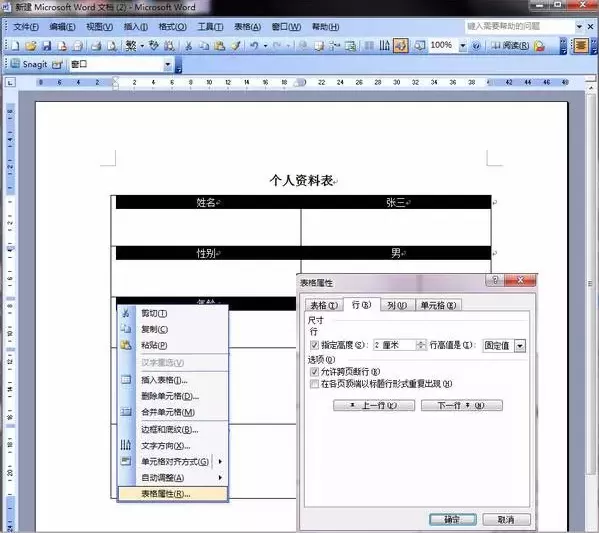Enable 在各页顶端以标题行形式重复出现

[314, 384]
